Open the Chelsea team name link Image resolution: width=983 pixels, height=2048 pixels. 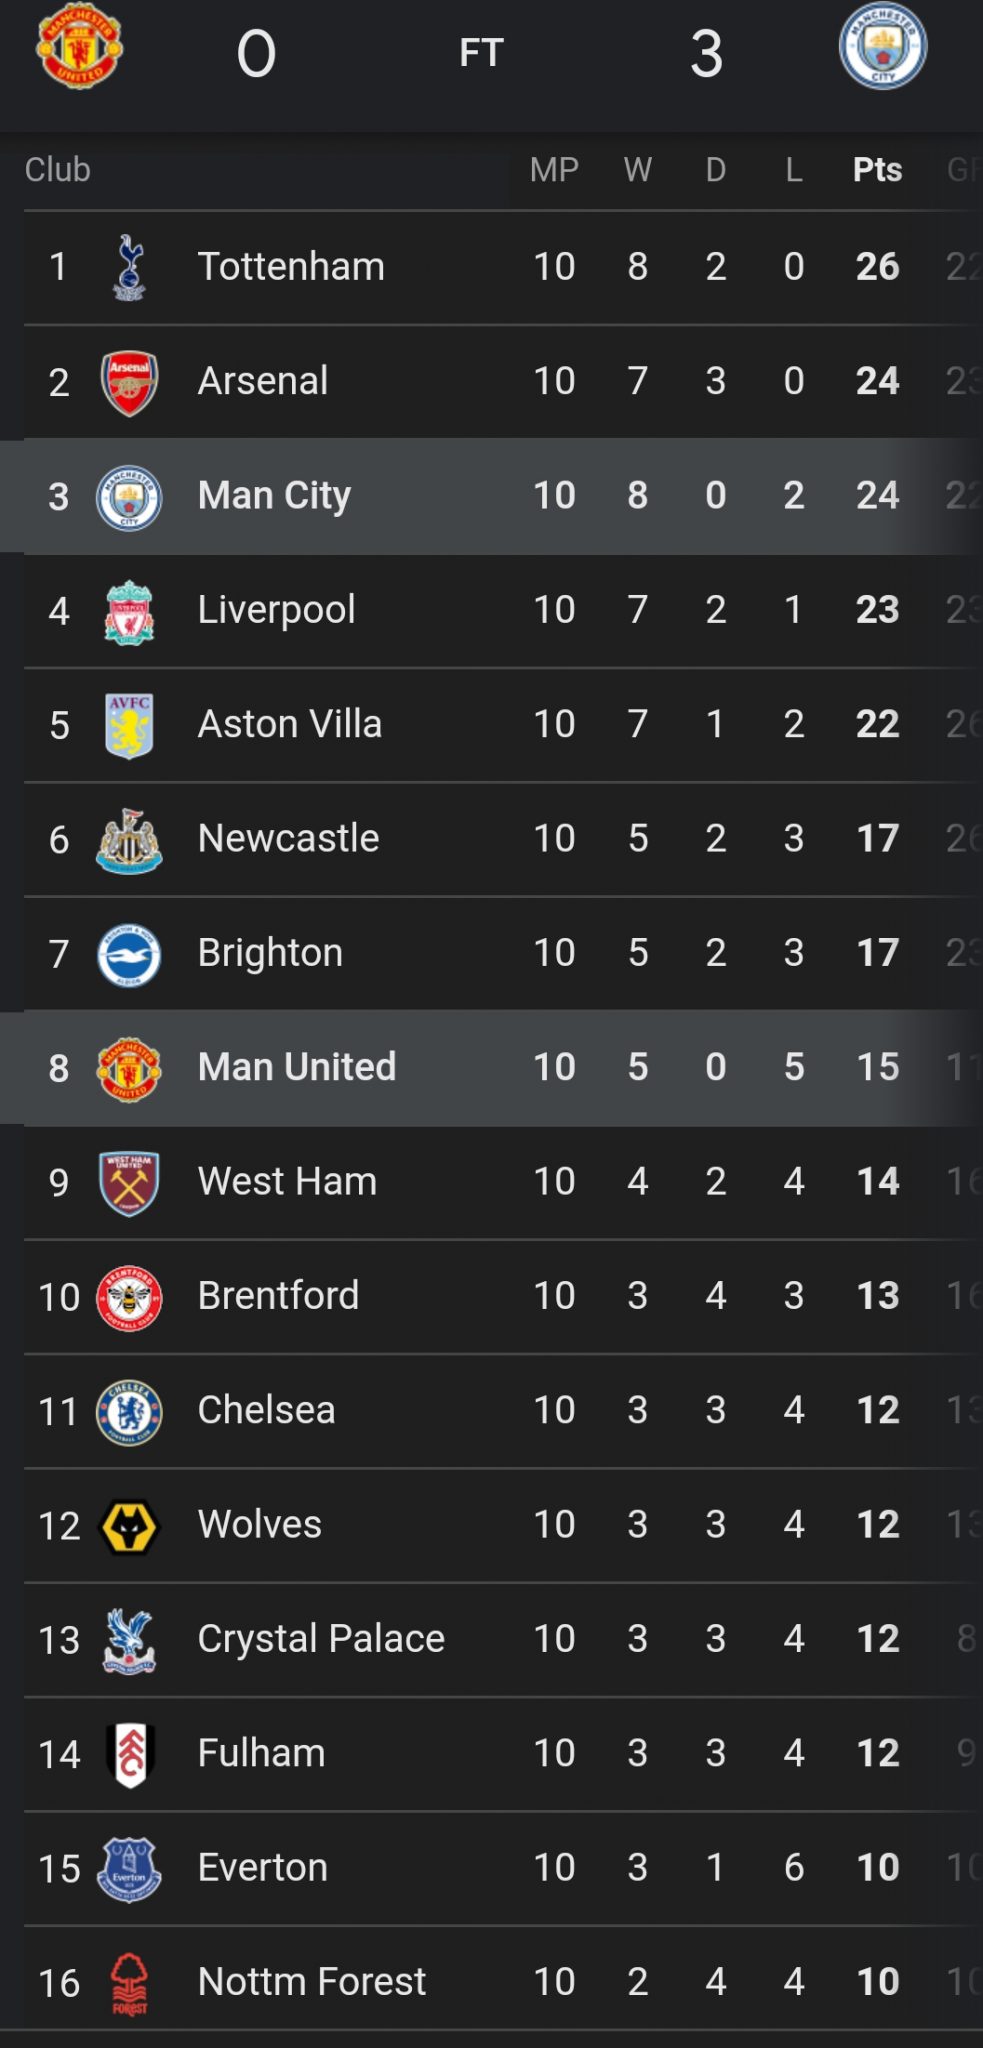[x=266, y=1410]
